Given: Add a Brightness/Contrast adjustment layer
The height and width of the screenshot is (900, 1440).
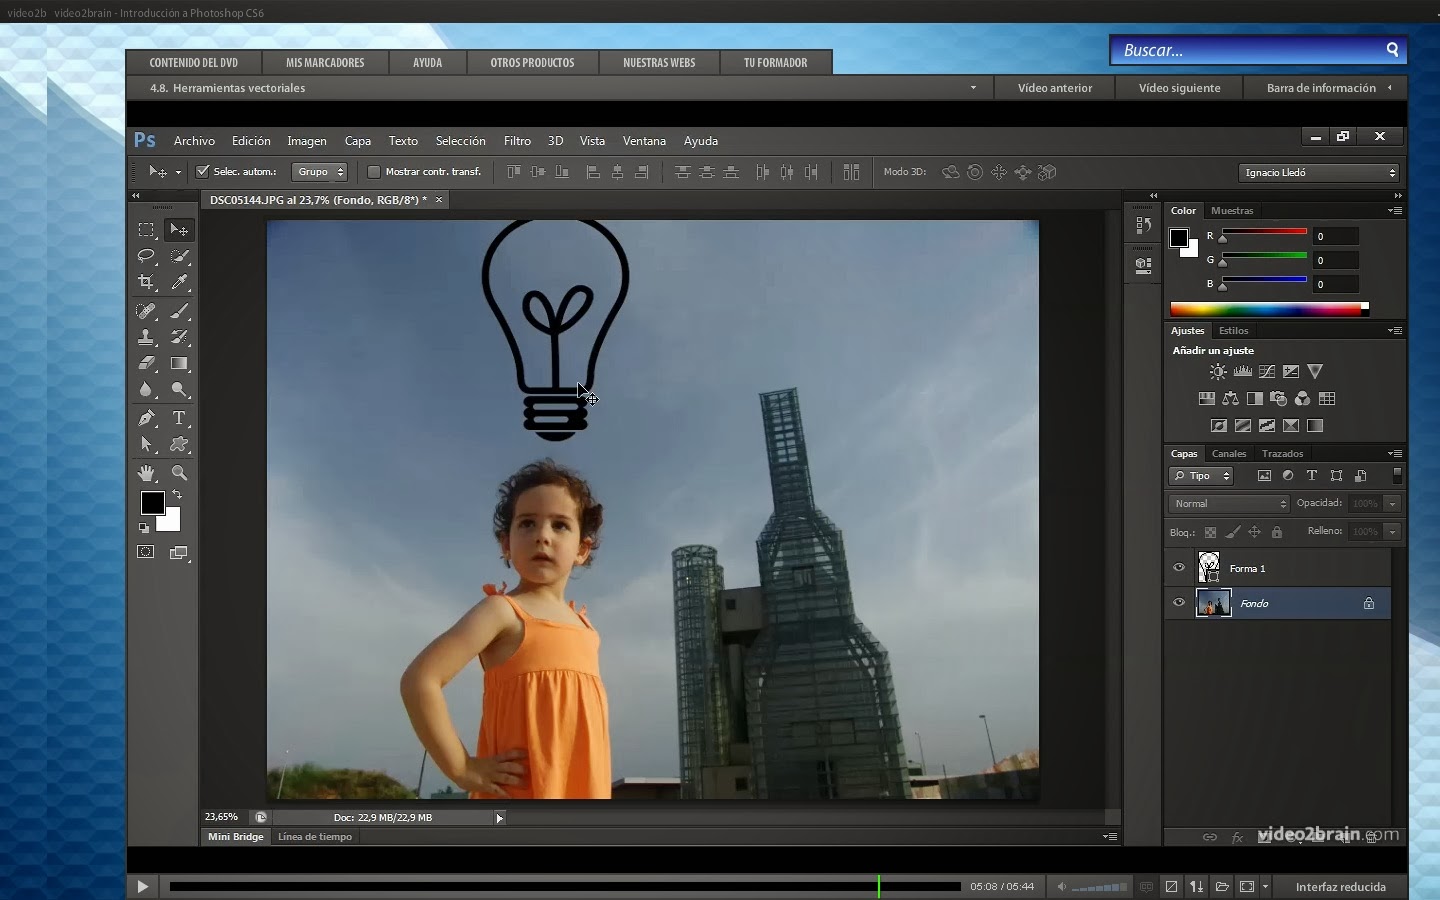Looking at the screenshot, I should 1218,371.
